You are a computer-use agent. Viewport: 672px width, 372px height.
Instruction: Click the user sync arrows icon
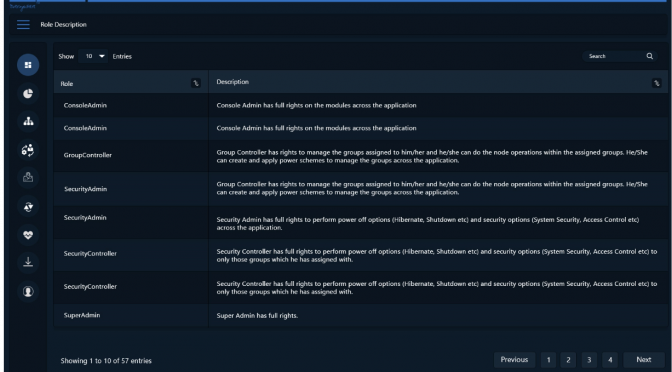coord(28,150)
